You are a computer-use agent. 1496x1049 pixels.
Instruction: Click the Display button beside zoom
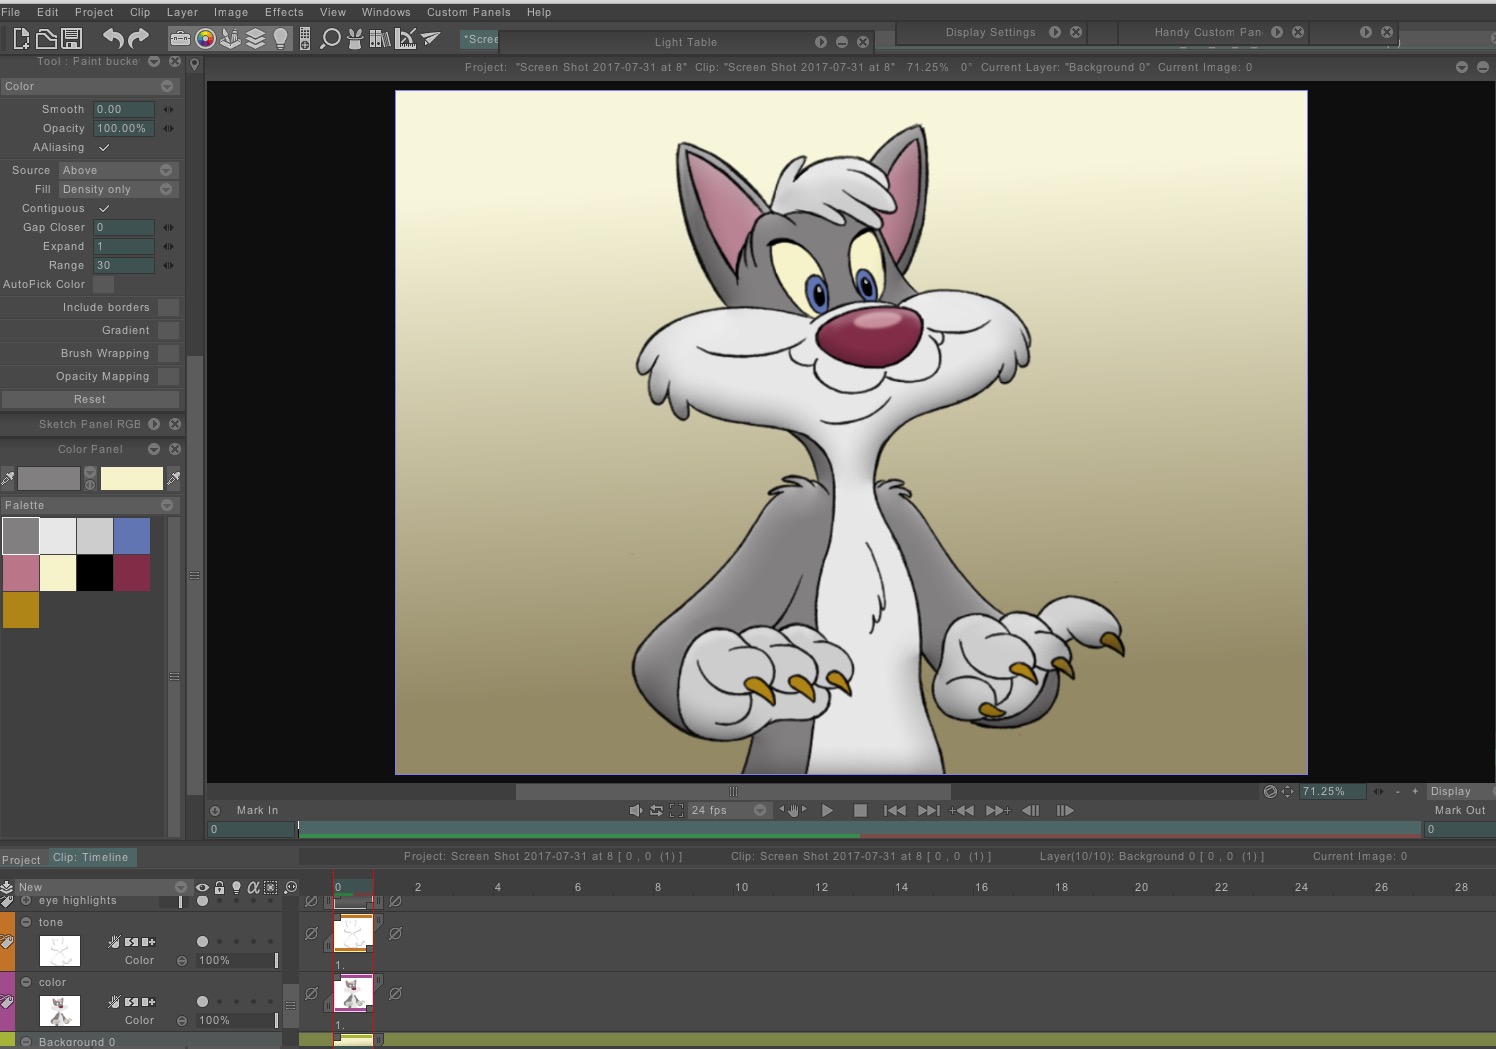(x=1459, y=791)
